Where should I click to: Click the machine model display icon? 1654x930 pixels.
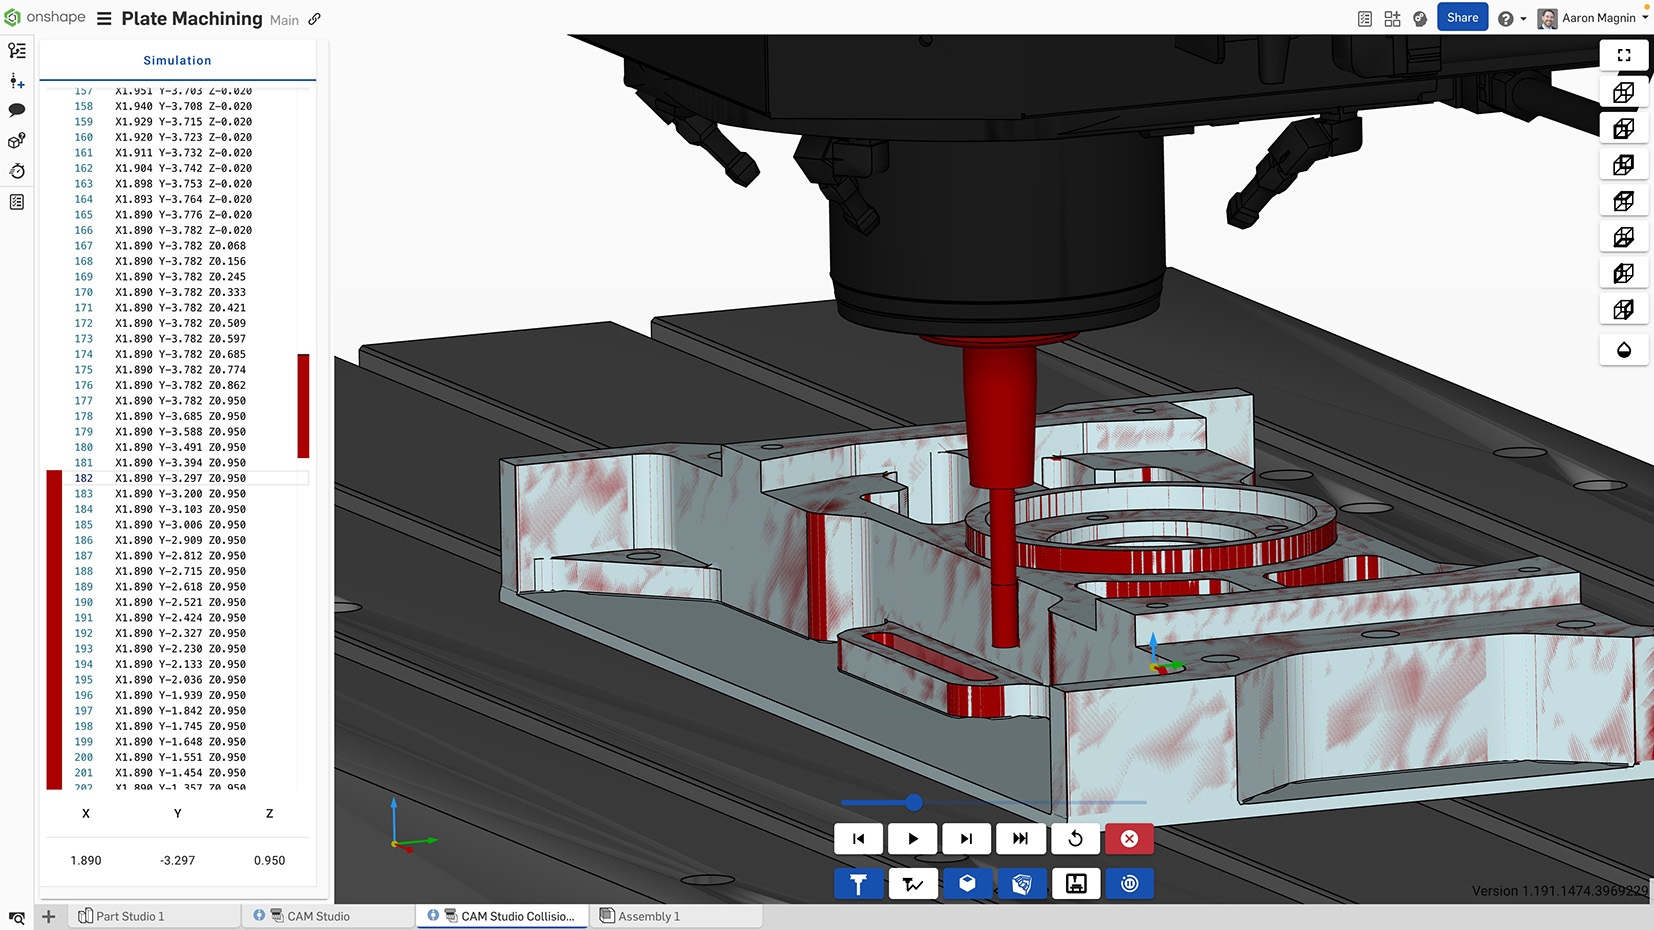tap(1022, 883)
